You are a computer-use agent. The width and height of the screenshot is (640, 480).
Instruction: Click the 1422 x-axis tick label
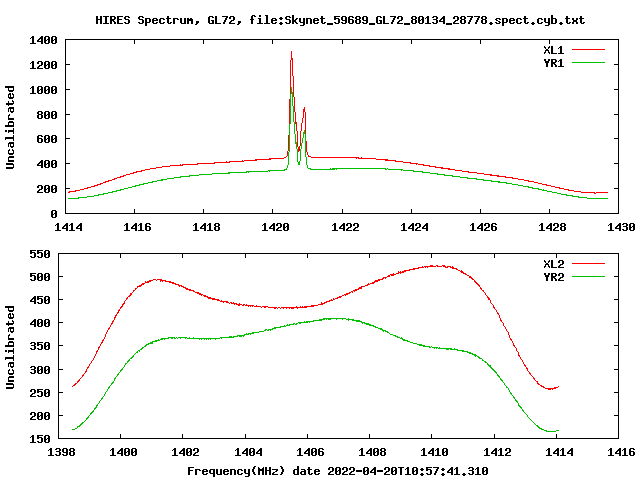pos(345,227)
